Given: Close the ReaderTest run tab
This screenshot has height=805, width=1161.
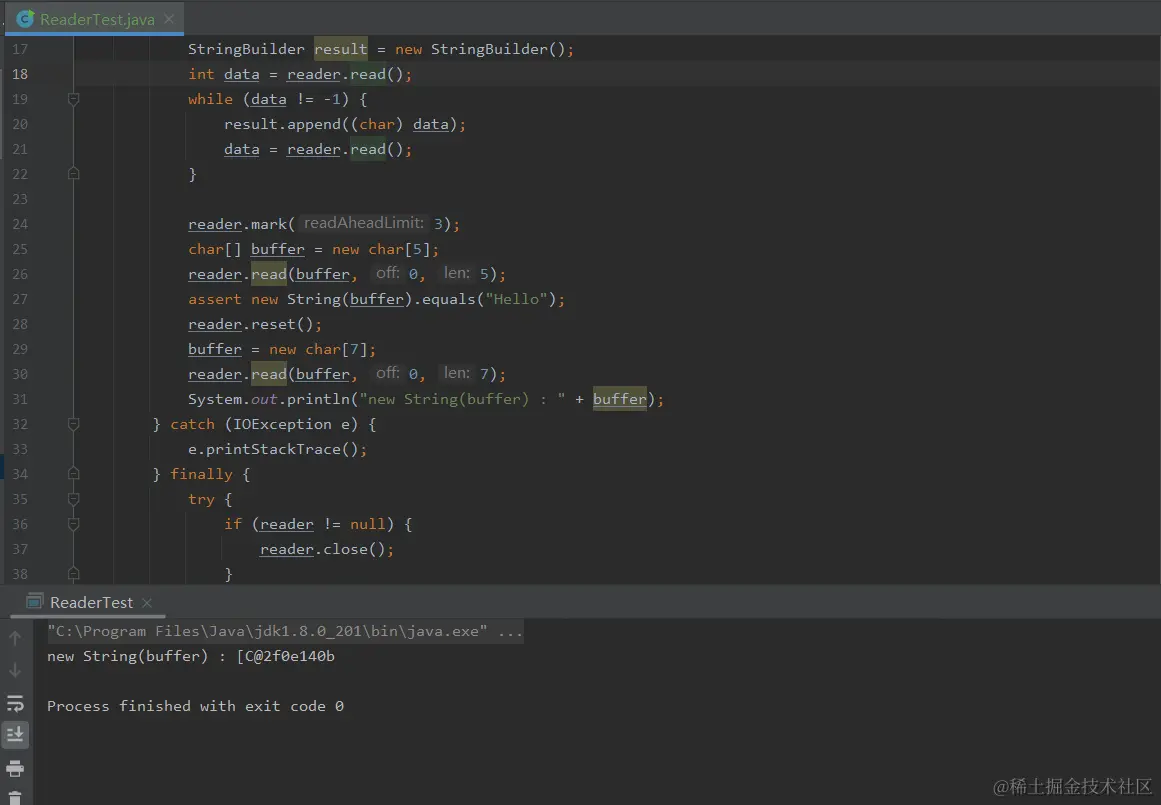Looking at the screenshot, I should 147,603.
